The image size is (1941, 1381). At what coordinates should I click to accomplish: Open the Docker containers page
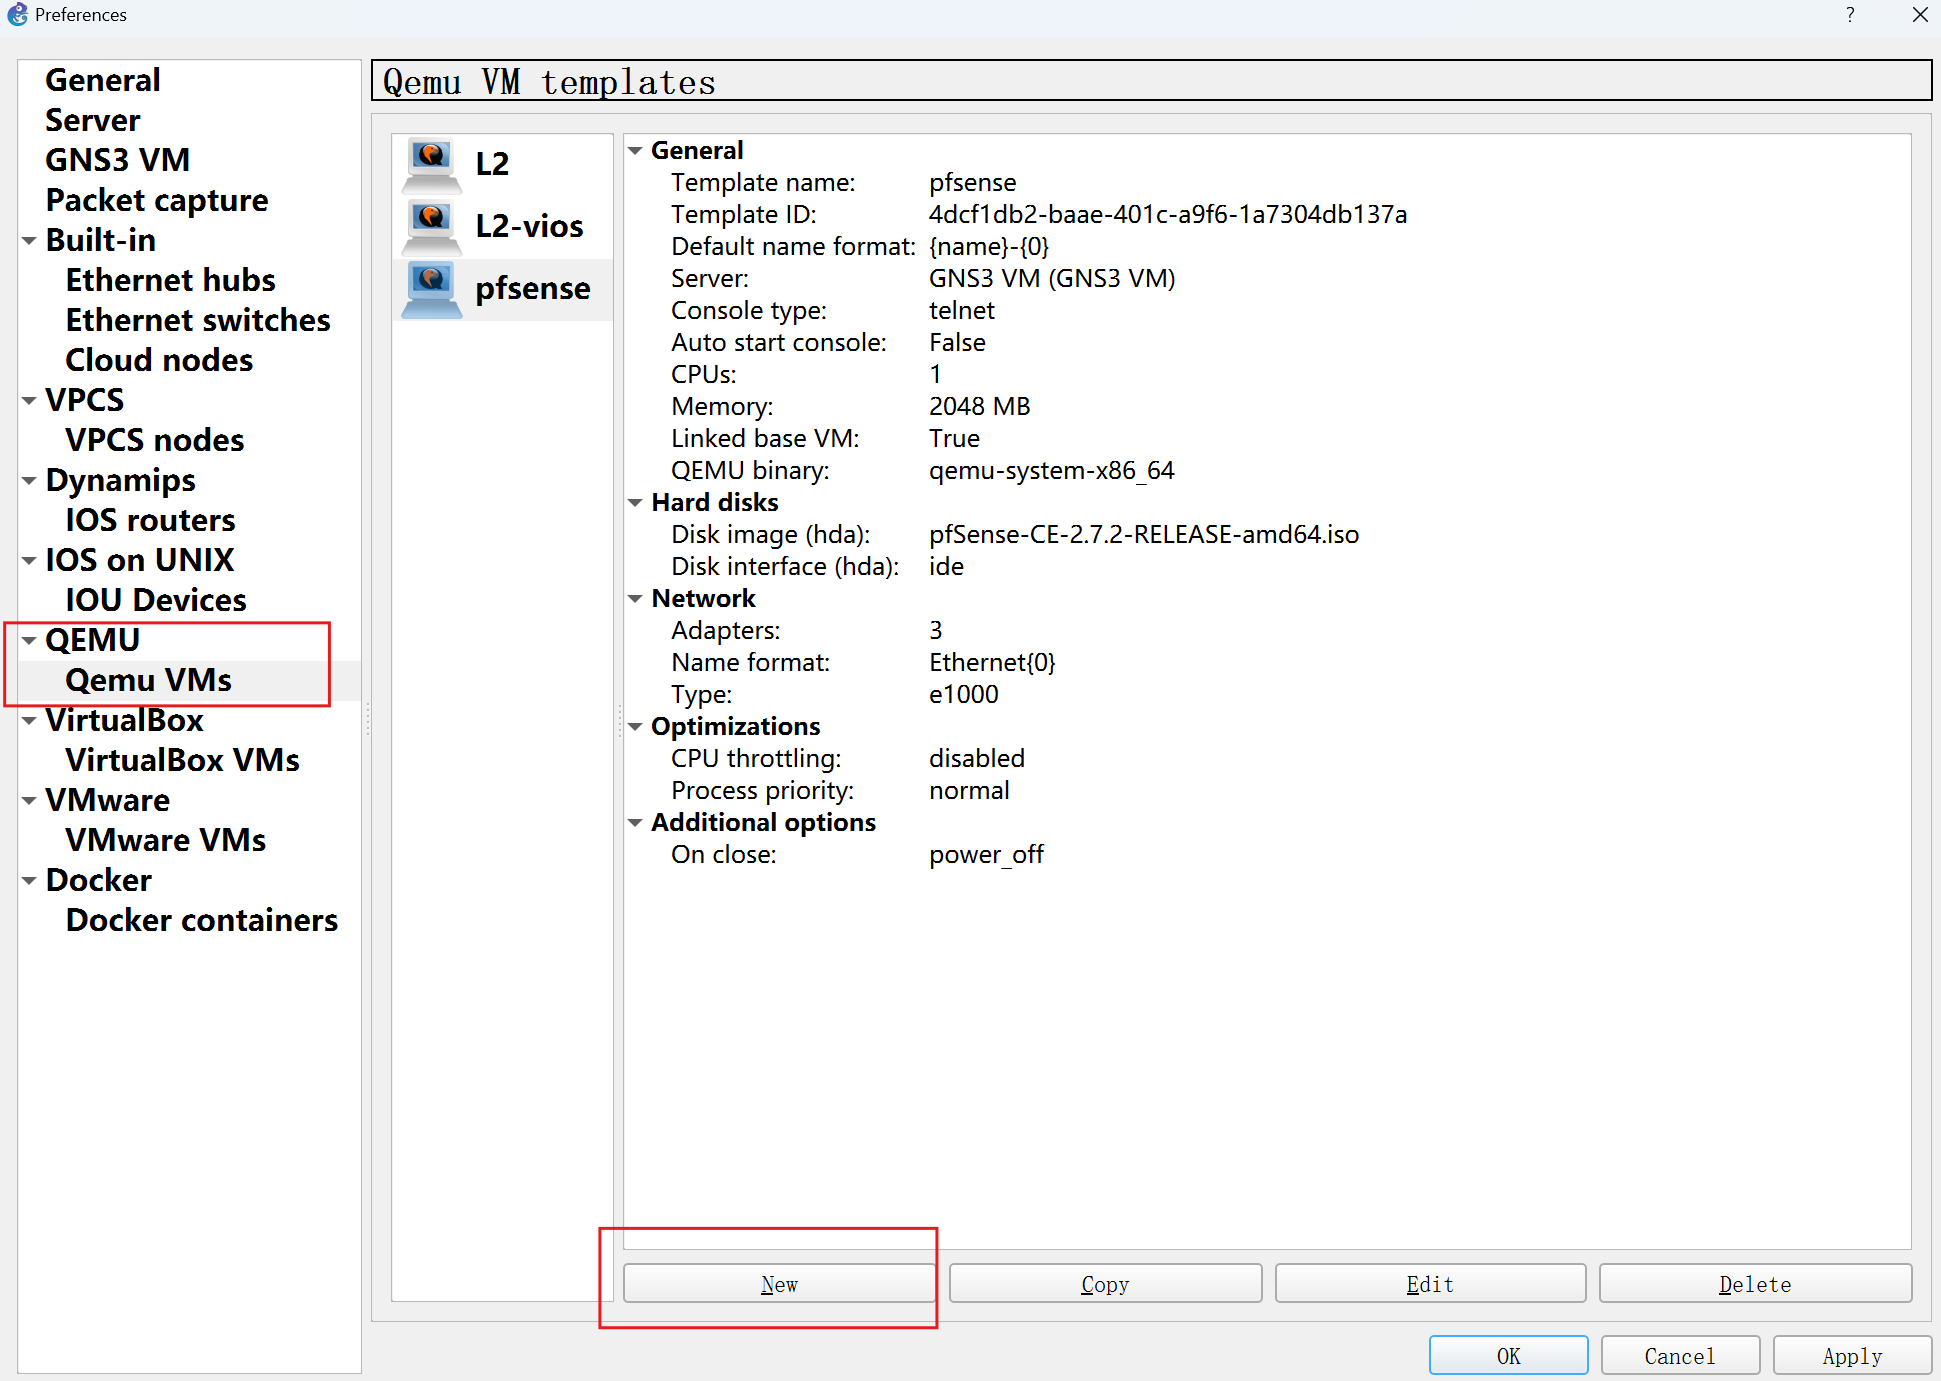click(x=201, y=920)
